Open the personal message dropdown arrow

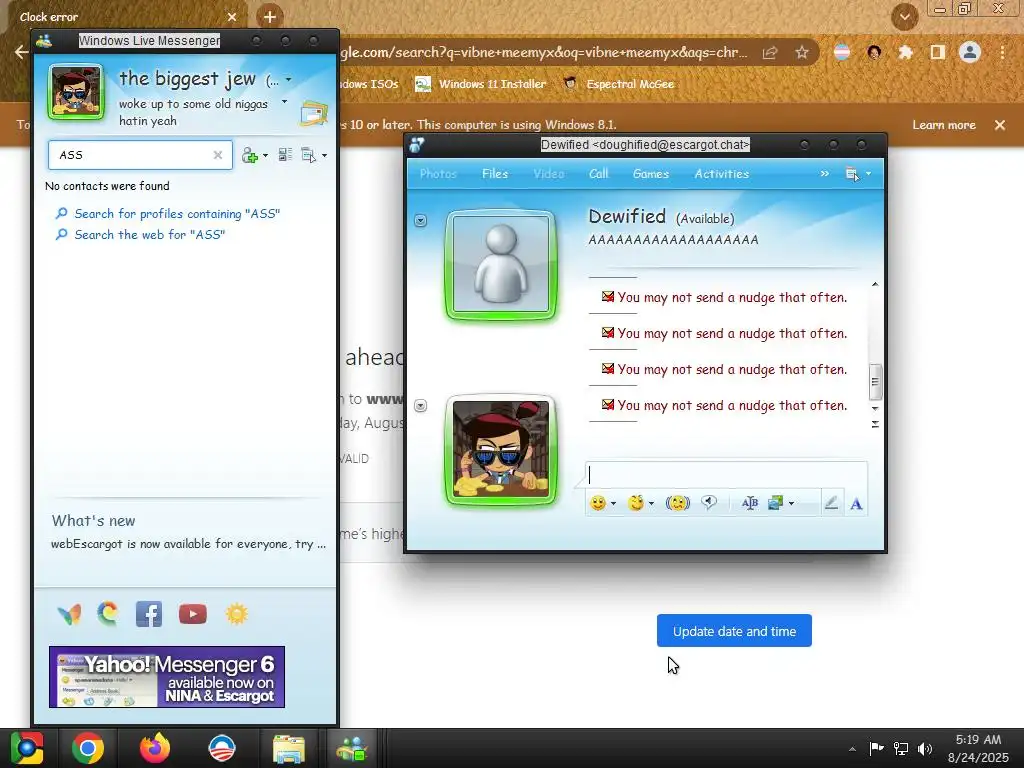[x=284, y=102]
